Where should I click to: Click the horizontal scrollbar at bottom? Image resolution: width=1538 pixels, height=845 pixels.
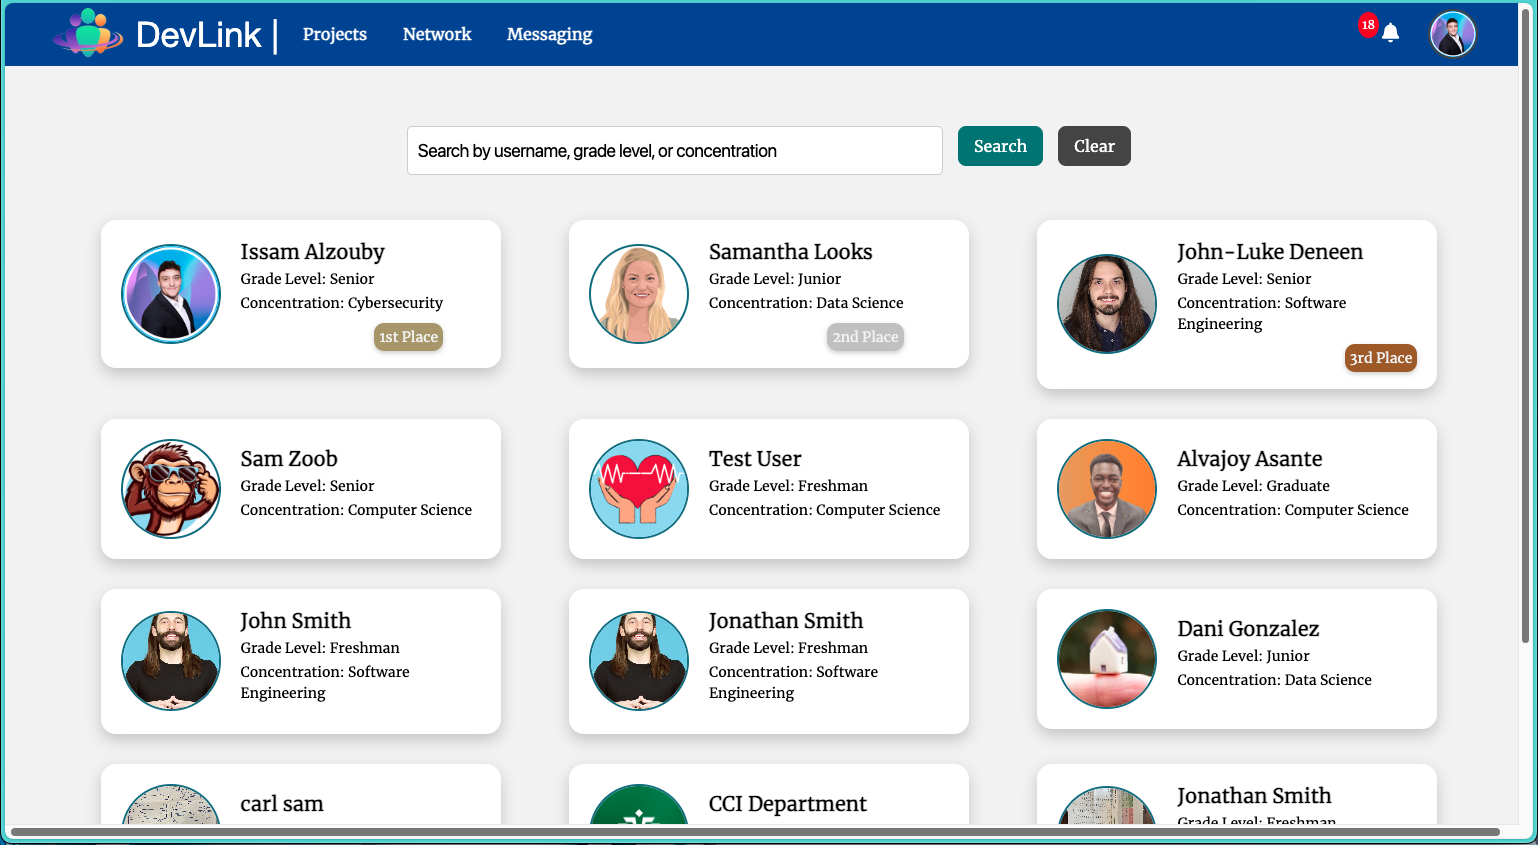click(755, 832)
